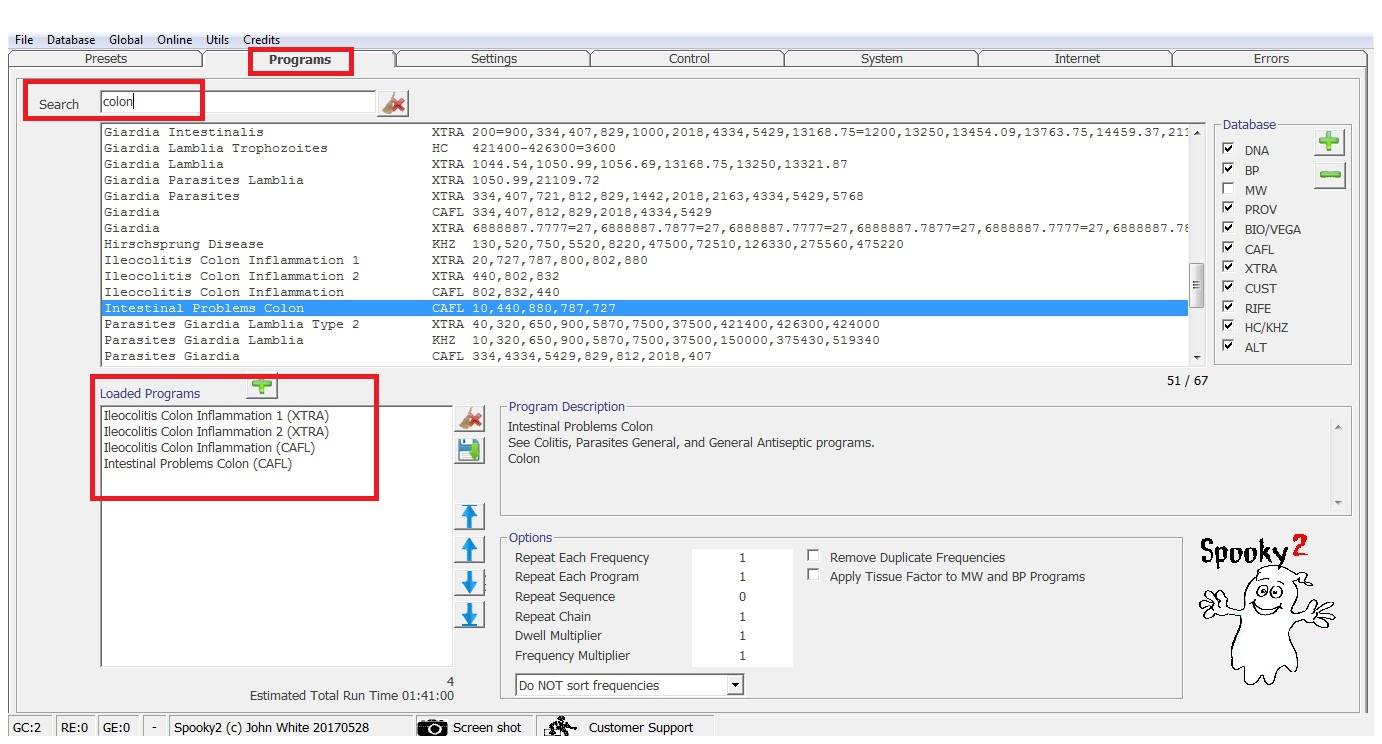1382x744 pixels.
Task: Open the File menu
Action: [24, 40]
